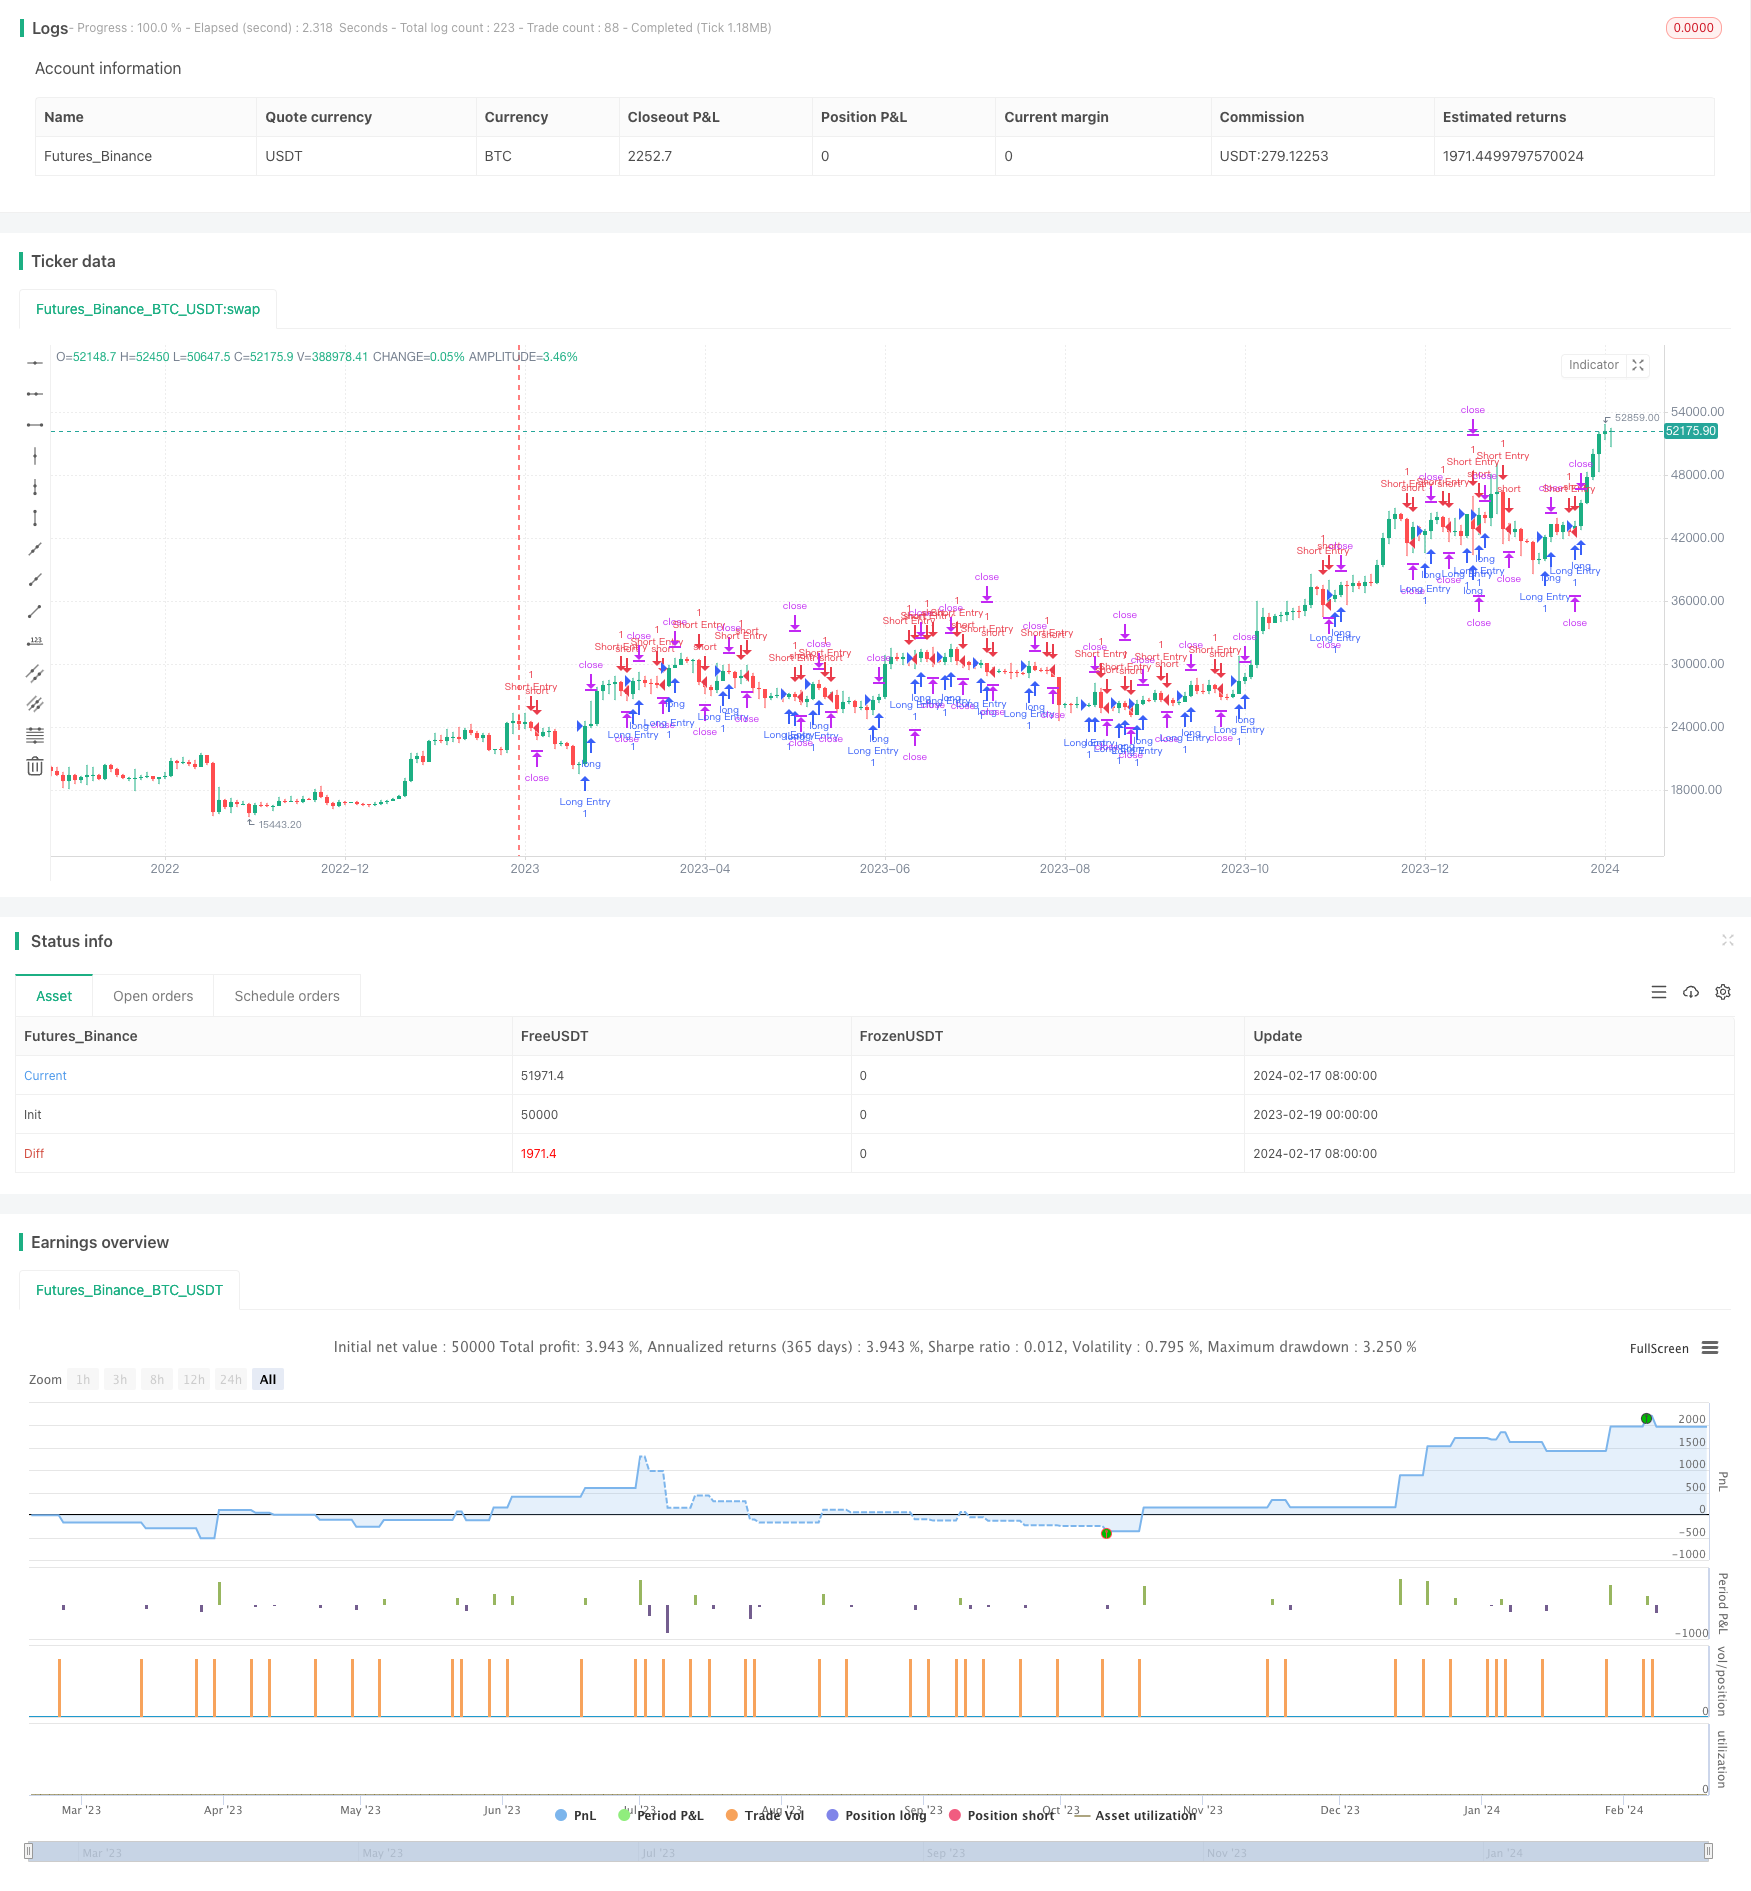Select the horizontal segment drawing tool

pos(35,425)
